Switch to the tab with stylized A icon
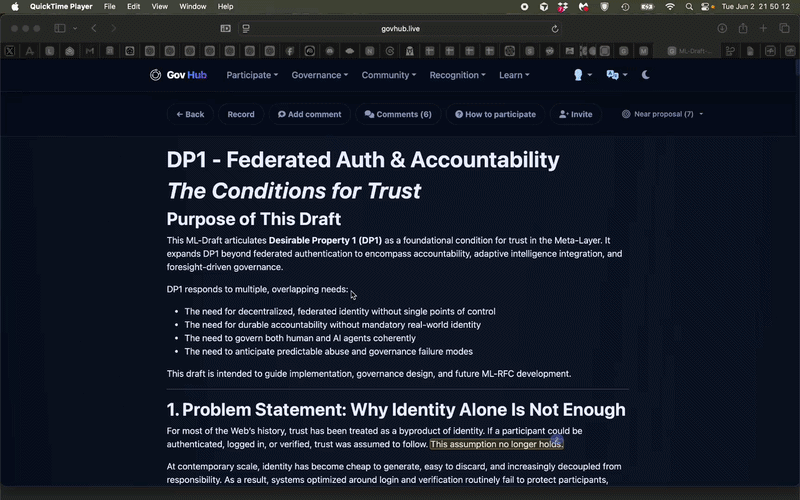This screenshot has height=500, width=800. (30, 51)
